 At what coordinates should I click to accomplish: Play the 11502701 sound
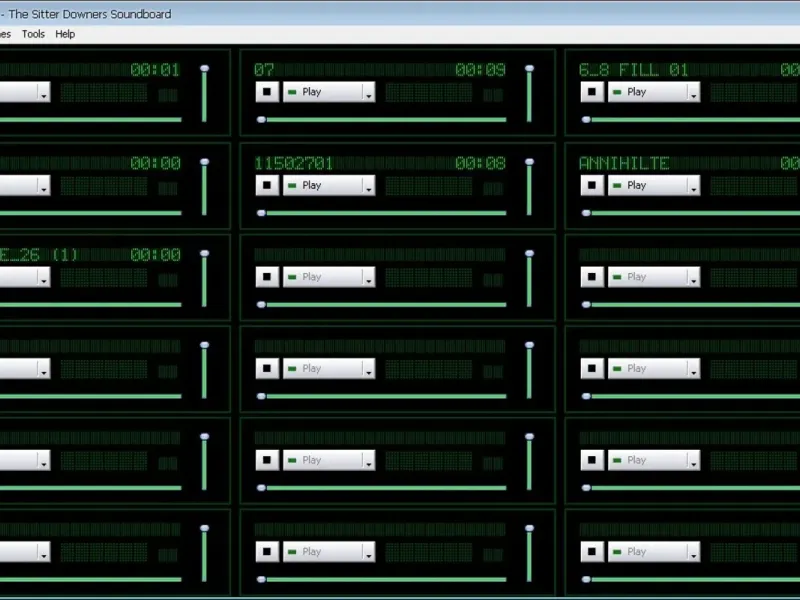point(322,186)
